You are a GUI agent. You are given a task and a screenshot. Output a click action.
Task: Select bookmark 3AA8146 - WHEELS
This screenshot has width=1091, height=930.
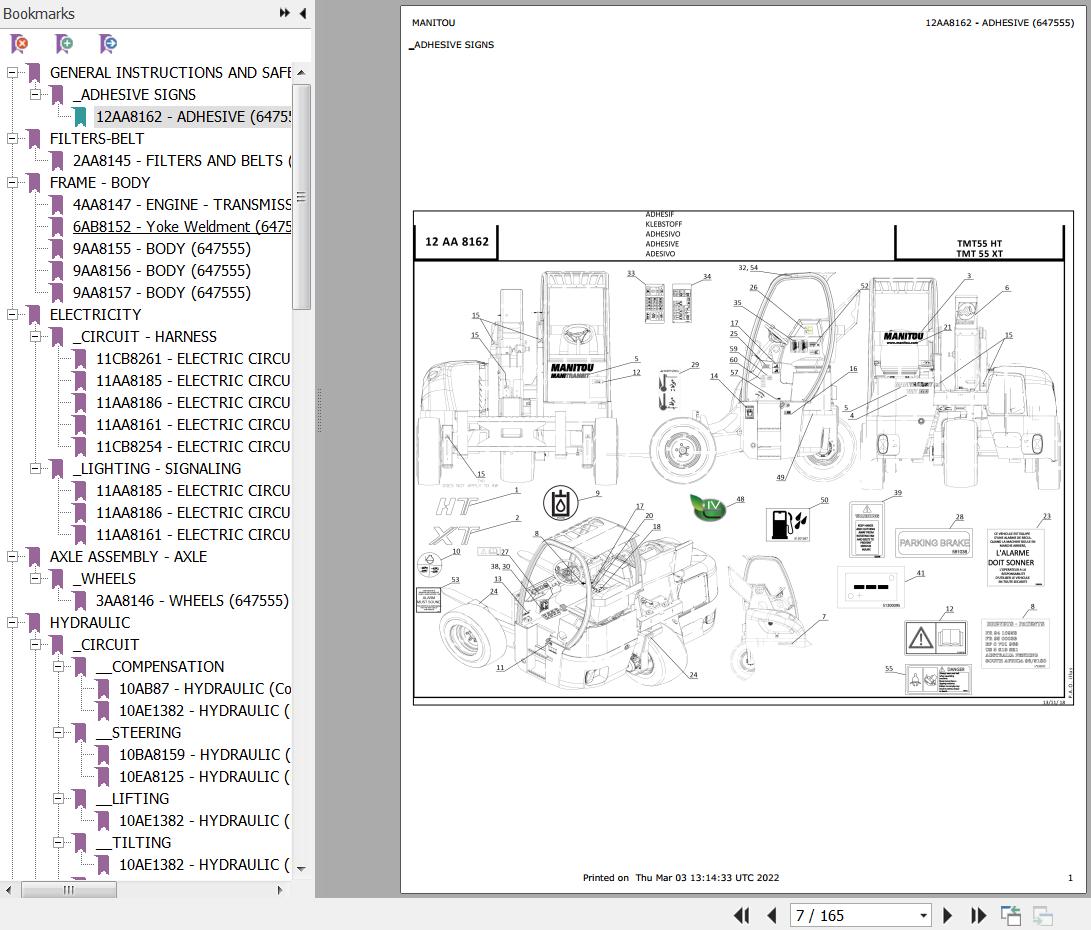[191, 601]
